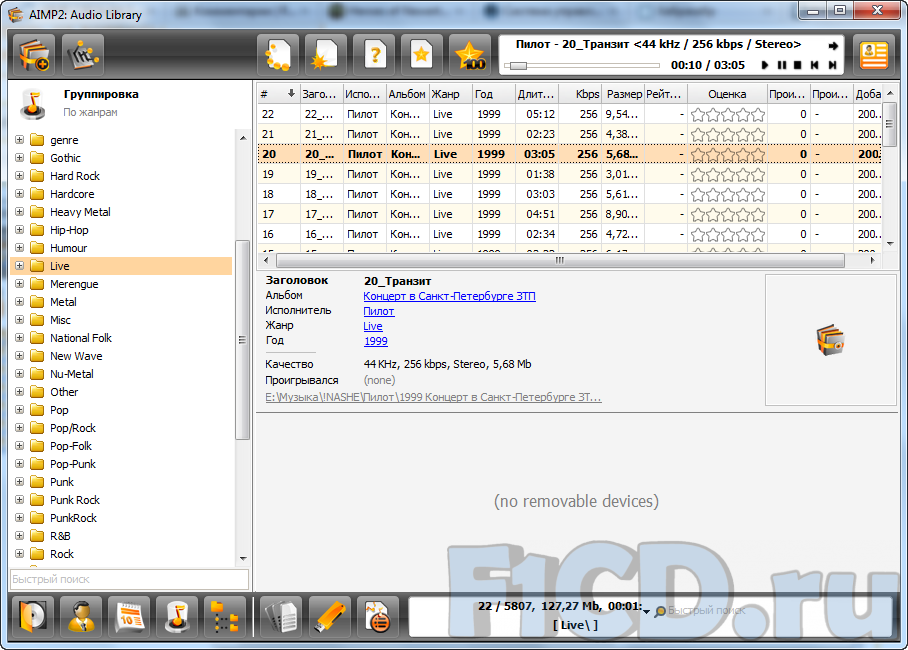Sort by the Kbps column header

tap(580, 94)
